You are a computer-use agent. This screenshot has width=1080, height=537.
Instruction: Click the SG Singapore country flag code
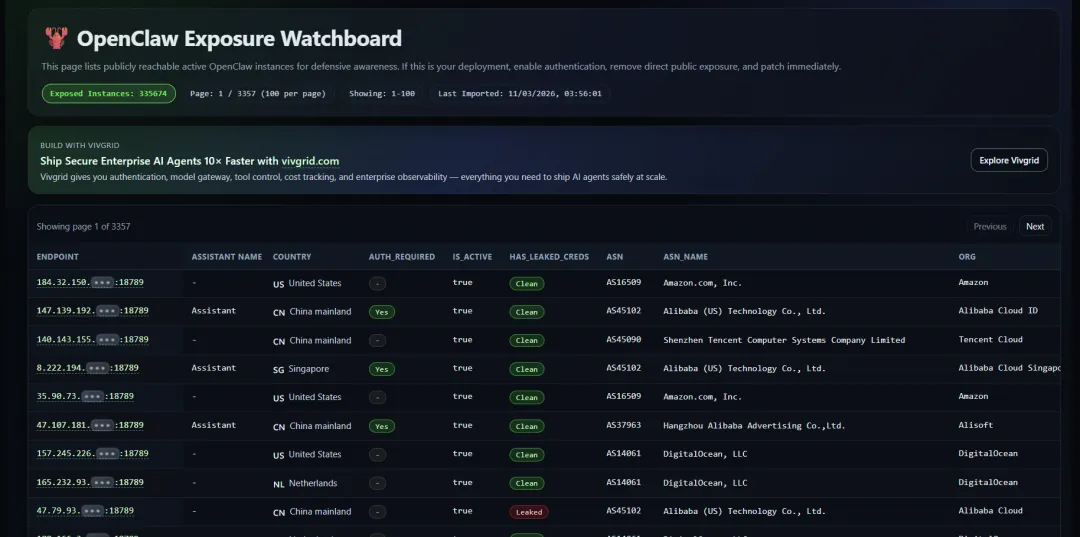pos(279,369)
